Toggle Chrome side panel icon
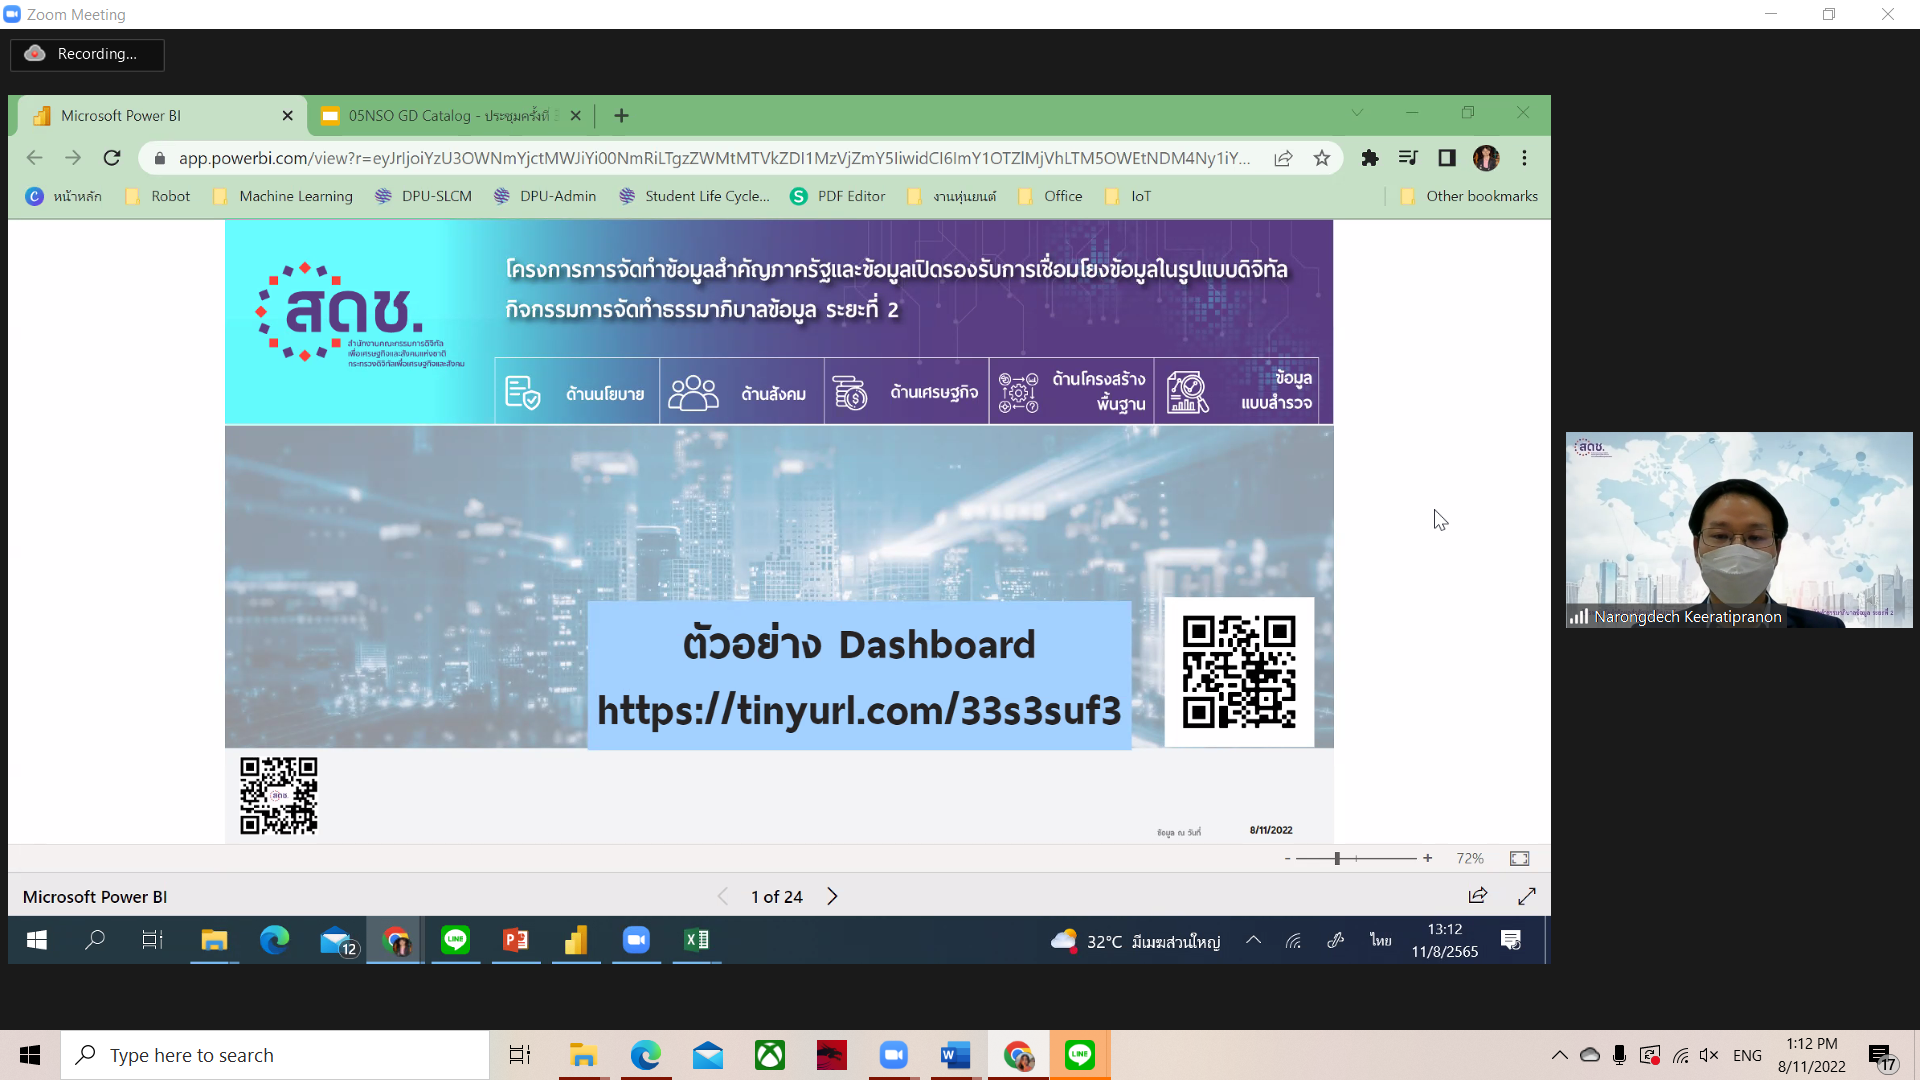Screen dimensions: 1920x1080 1446,158
